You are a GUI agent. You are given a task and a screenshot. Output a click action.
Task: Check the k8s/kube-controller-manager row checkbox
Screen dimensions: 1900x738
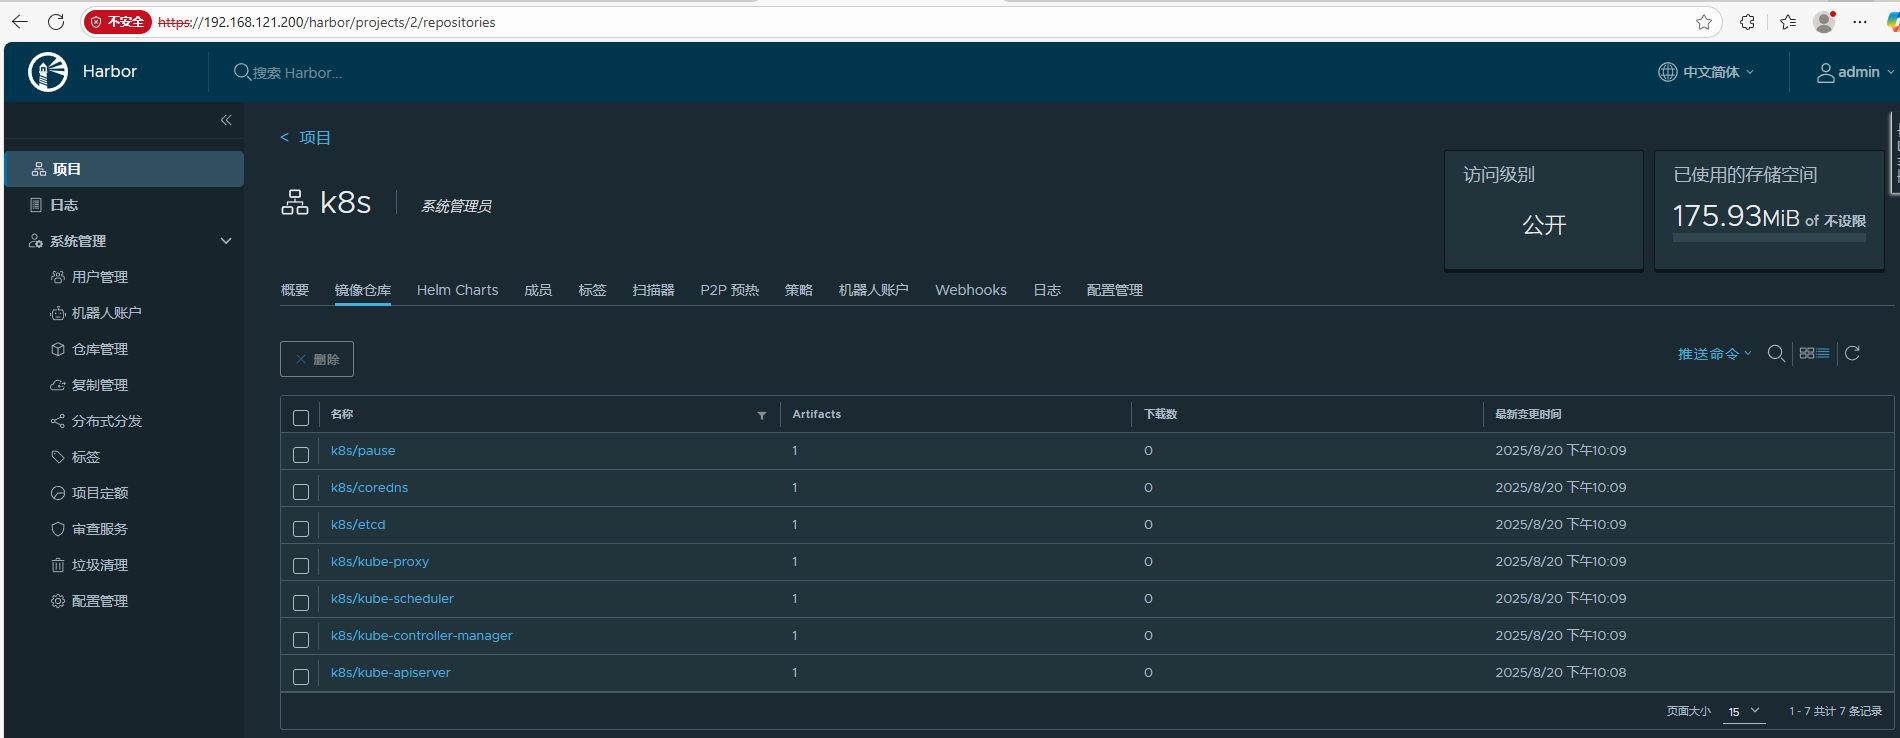(301, 640)
